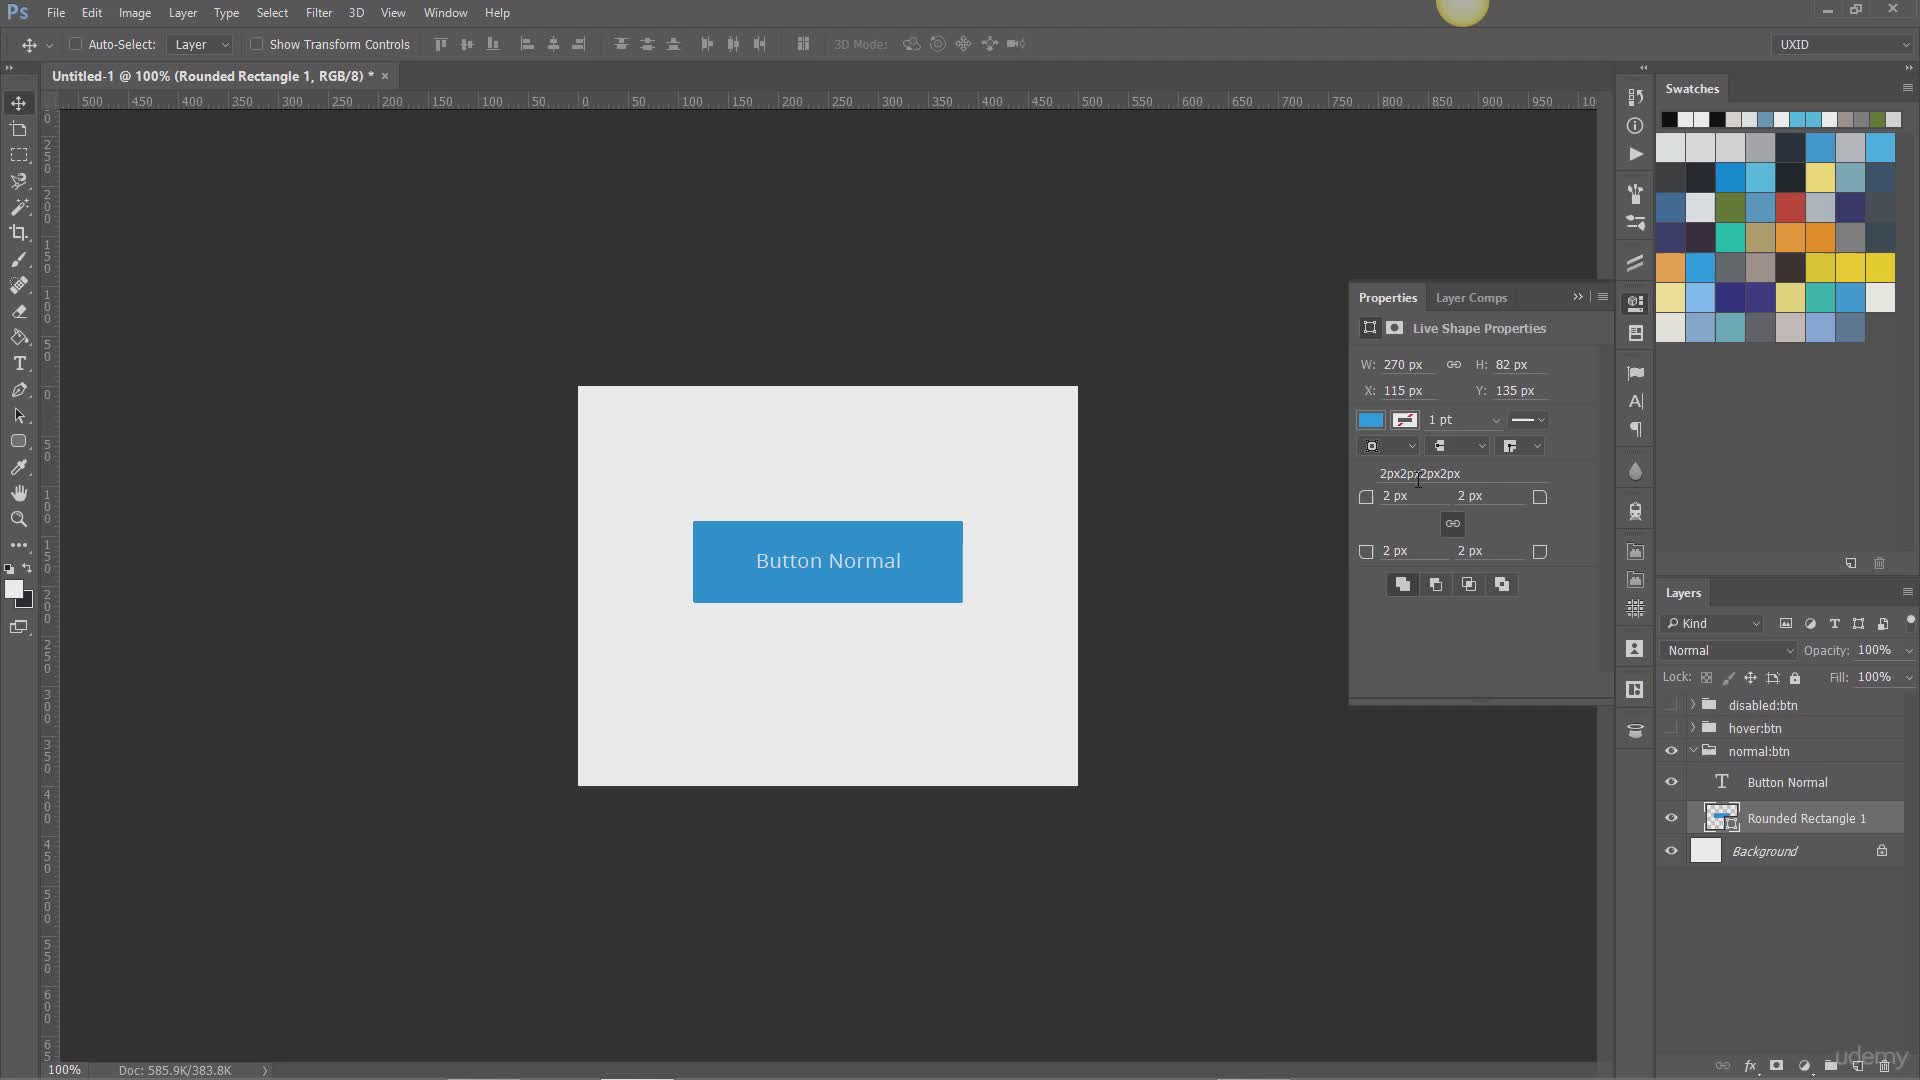The image size is (1920, 1080).
Task: Click the Subtract Front Shape icon
Action: point(1436,584)
